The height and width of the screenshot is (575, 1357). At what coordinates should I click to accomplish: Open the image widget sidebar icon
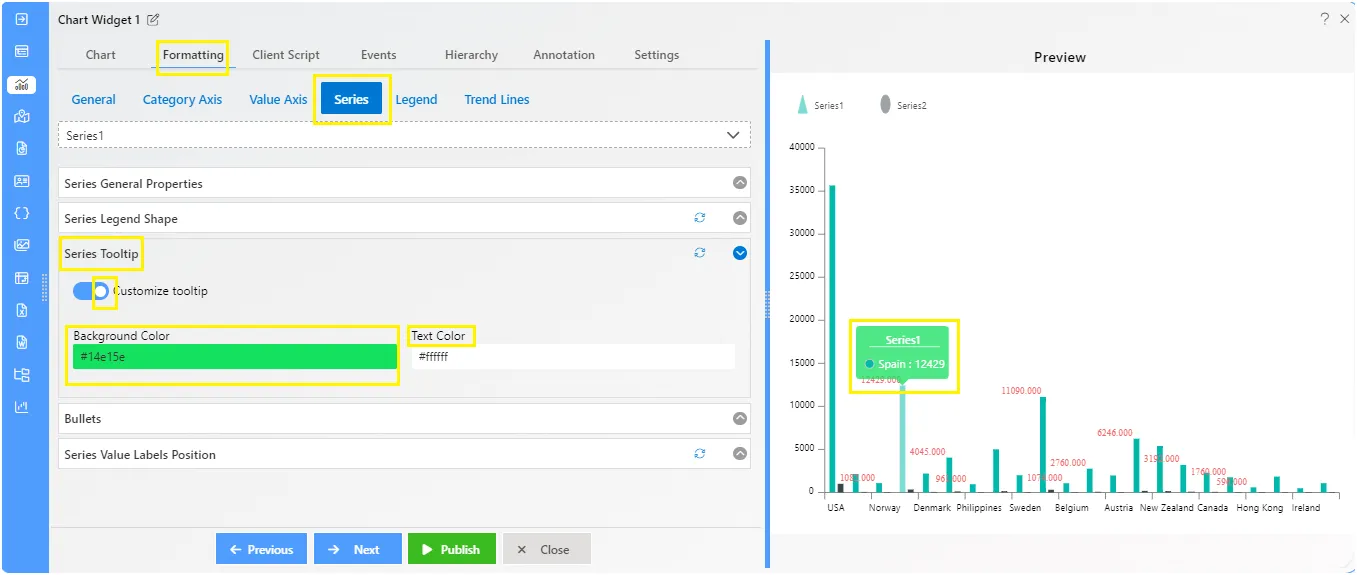(22, 245)
